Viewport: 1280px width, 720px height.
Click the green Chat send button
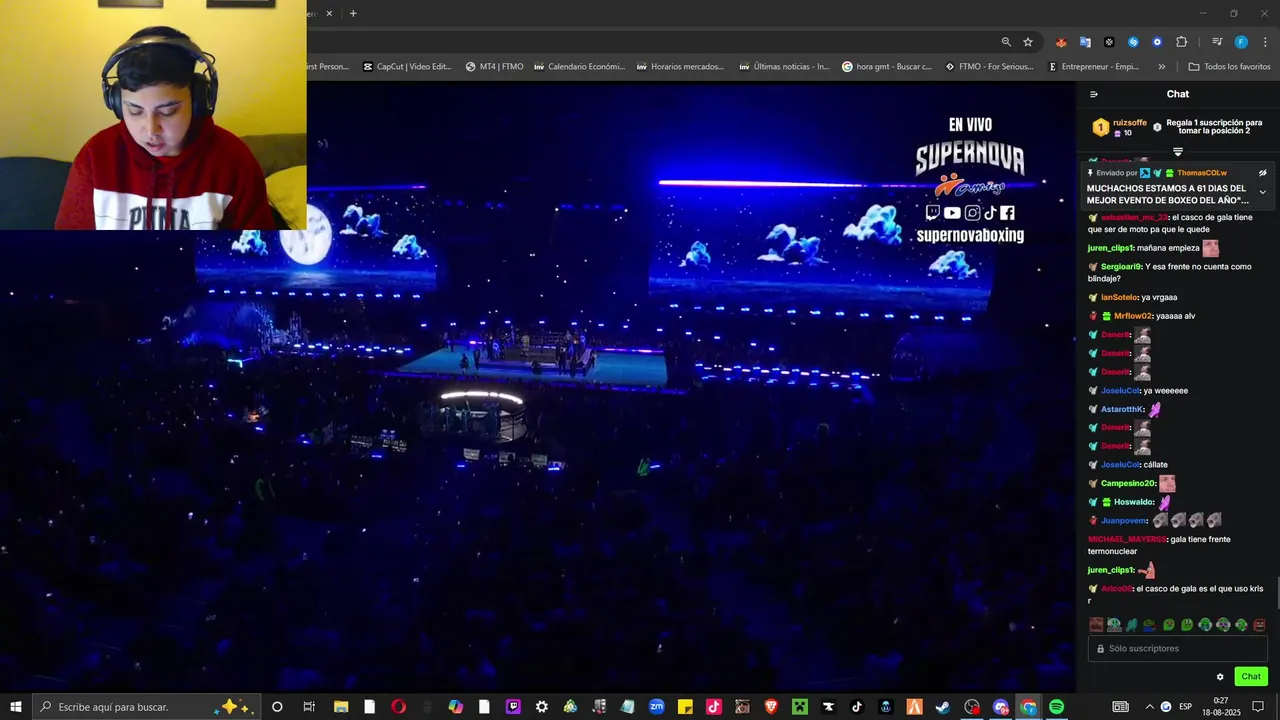tap(1251, 677)
